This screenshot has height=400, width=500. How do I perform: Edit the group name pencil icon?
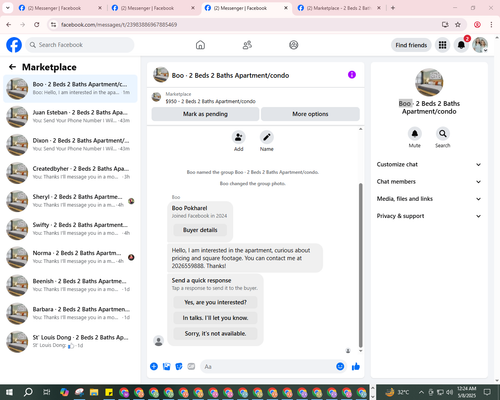pyautogui.click(x=267, y=137)
